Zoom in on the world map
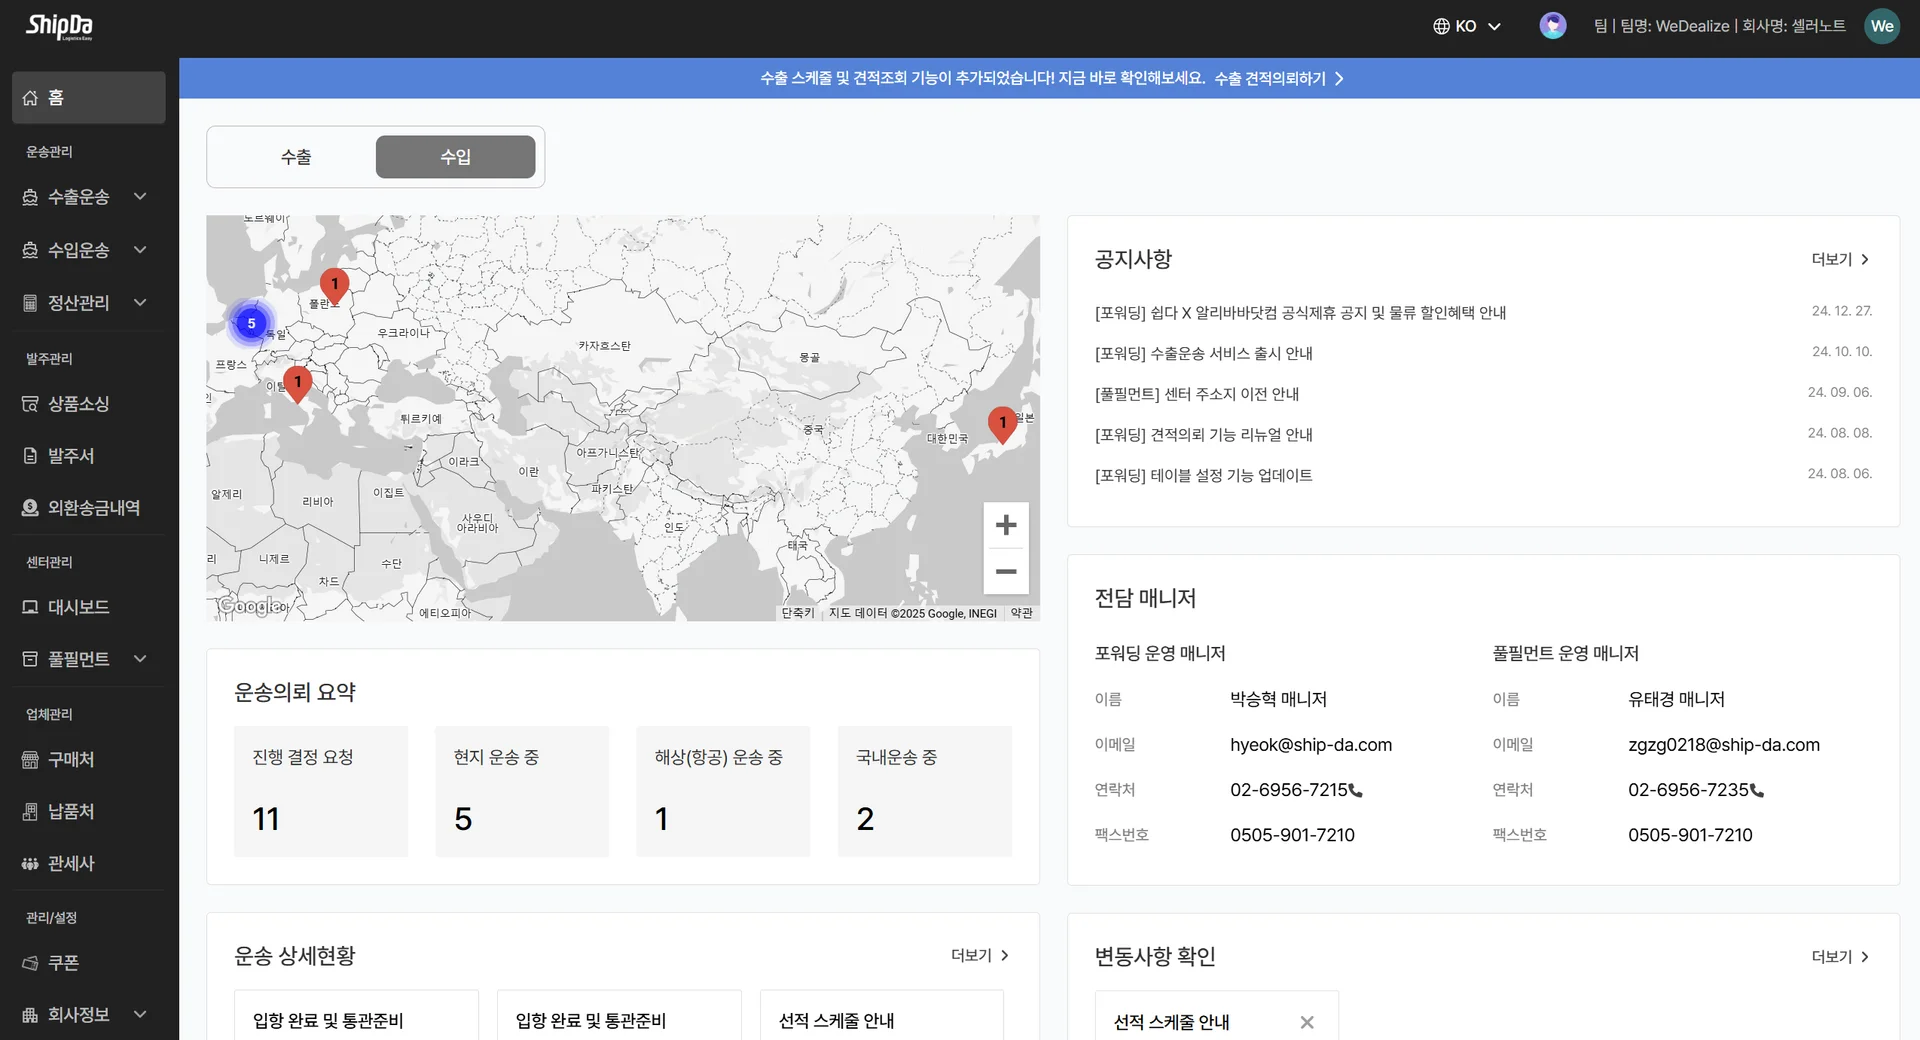Screen dimensions: 1920x1040 1006,524
